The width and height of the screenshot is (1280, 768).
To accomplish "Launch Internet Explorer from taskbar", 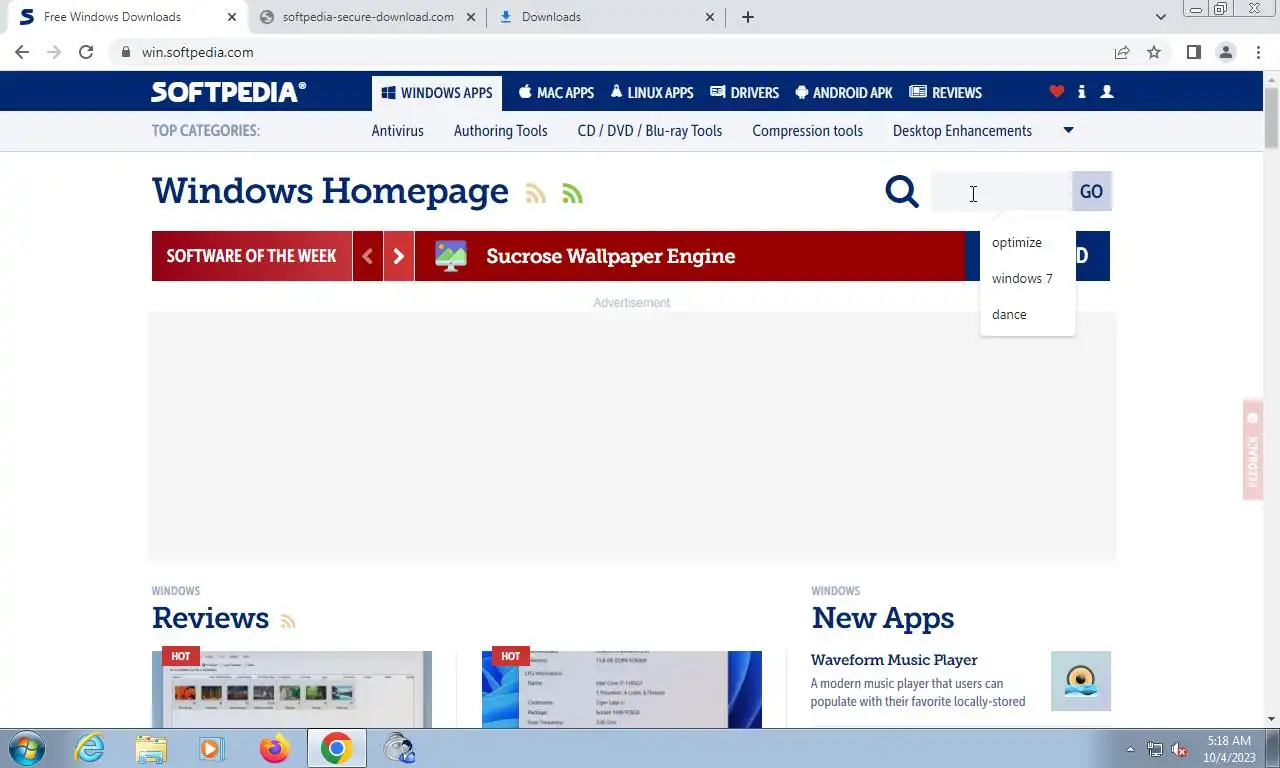I will click(90, 748).
